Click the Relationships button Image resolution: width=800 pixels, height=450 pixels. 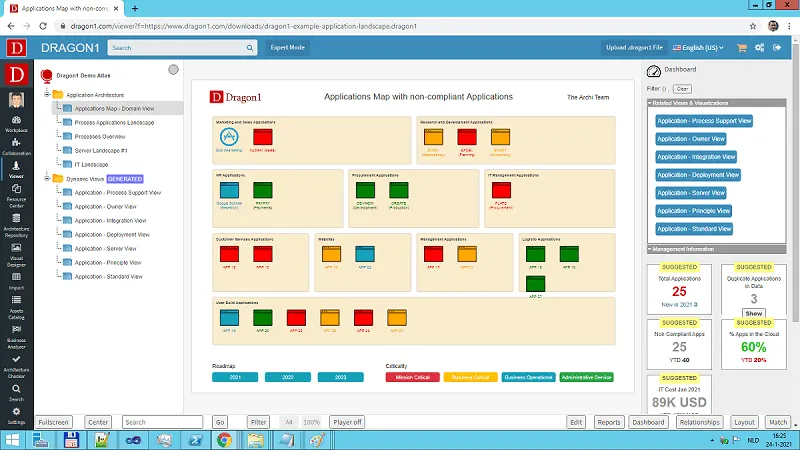[x=699, y=422]
